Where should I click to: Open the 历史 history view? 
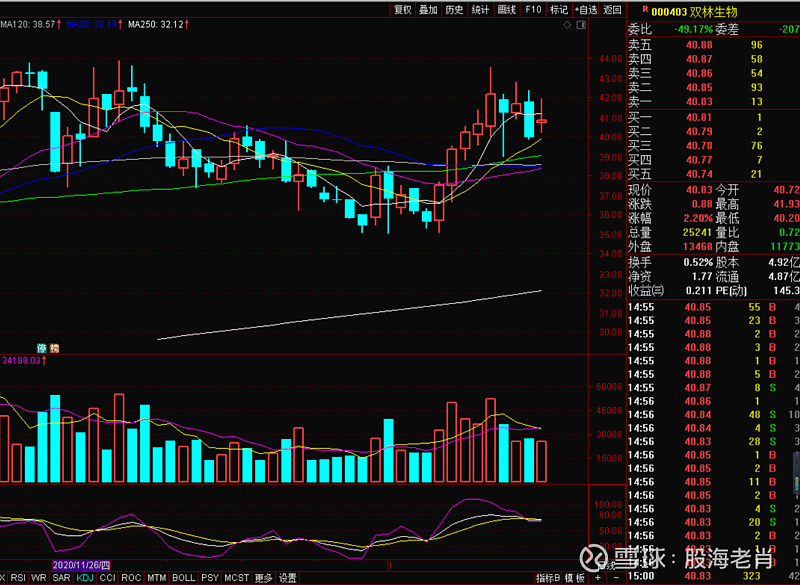click(x=455, y=10)
